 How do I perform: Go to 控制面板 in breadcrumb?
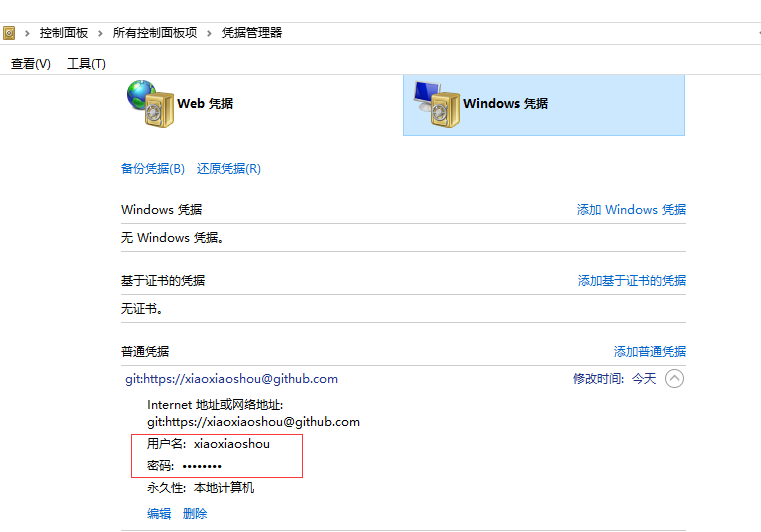(64, 33)
